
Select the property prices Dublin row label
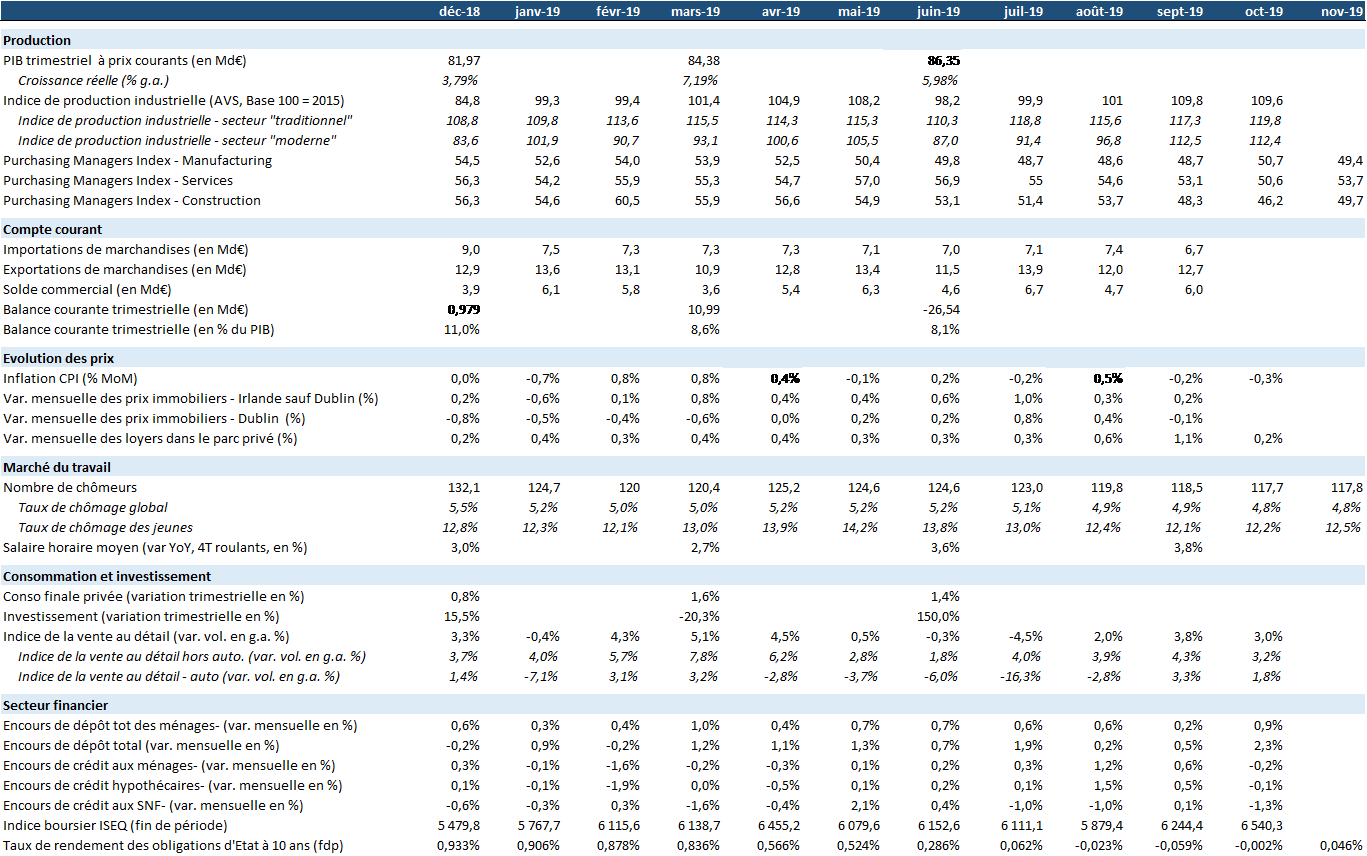154,418
